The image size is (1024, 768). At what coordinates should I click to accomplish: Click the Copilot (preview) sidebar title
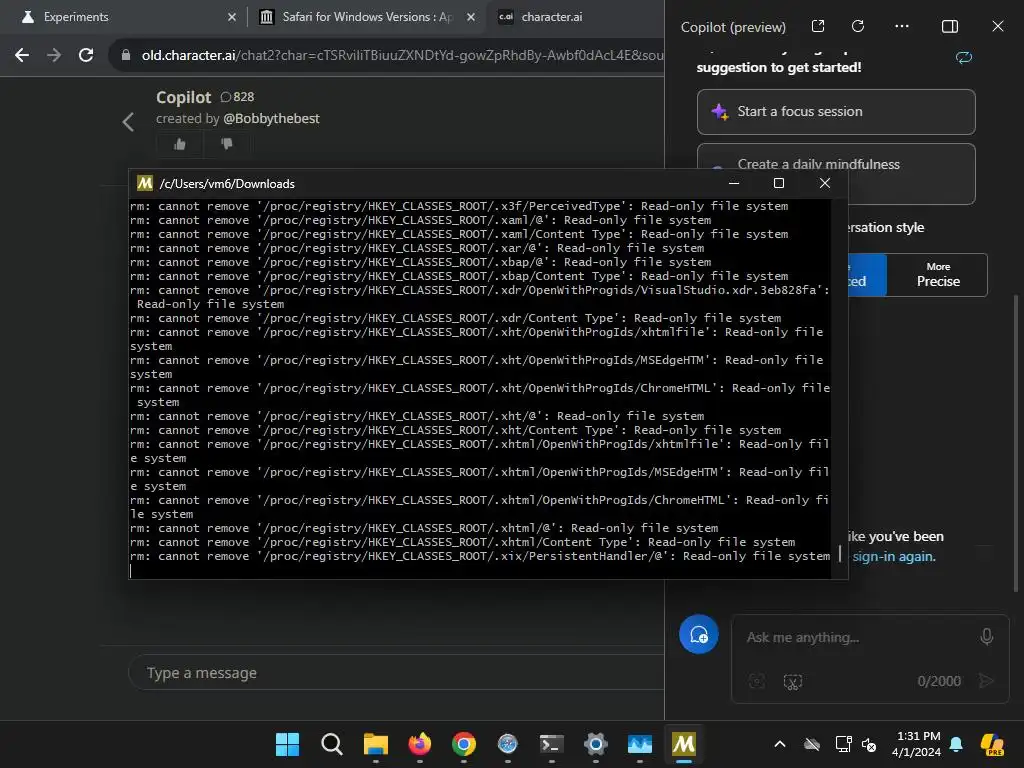[x=733, y=27]
